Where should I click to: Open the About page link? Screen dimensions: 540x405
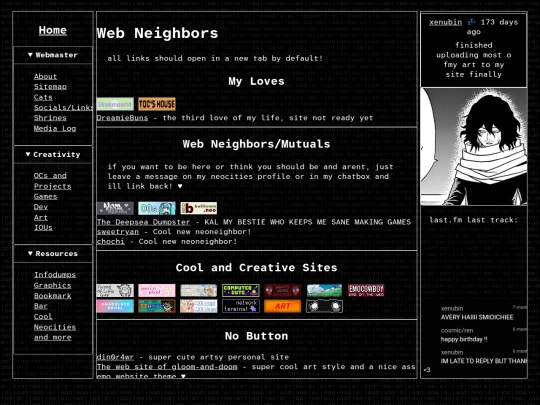pyautogui.click(x=45, y=76)
